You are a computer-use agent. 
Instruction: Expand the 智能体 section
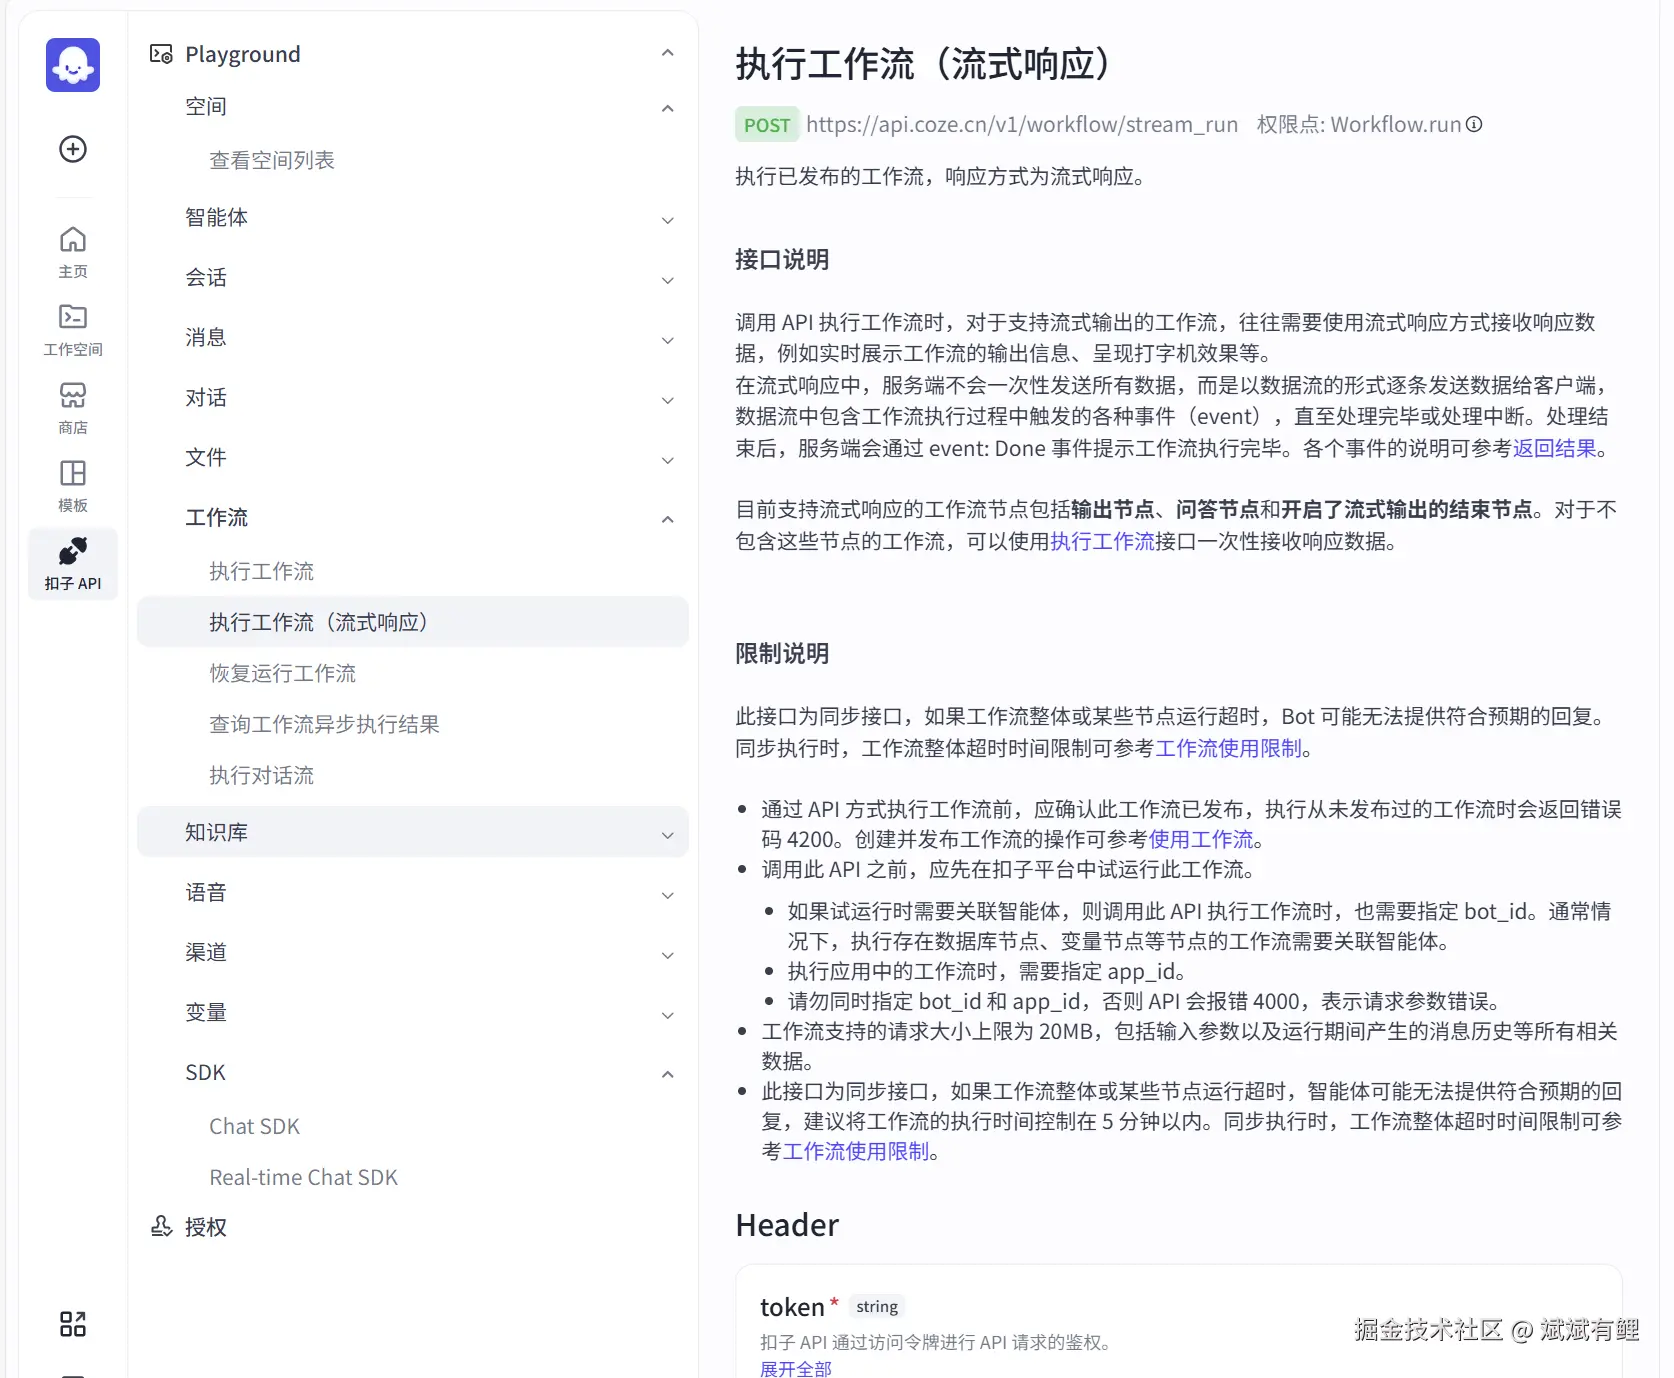pos(413,218)
